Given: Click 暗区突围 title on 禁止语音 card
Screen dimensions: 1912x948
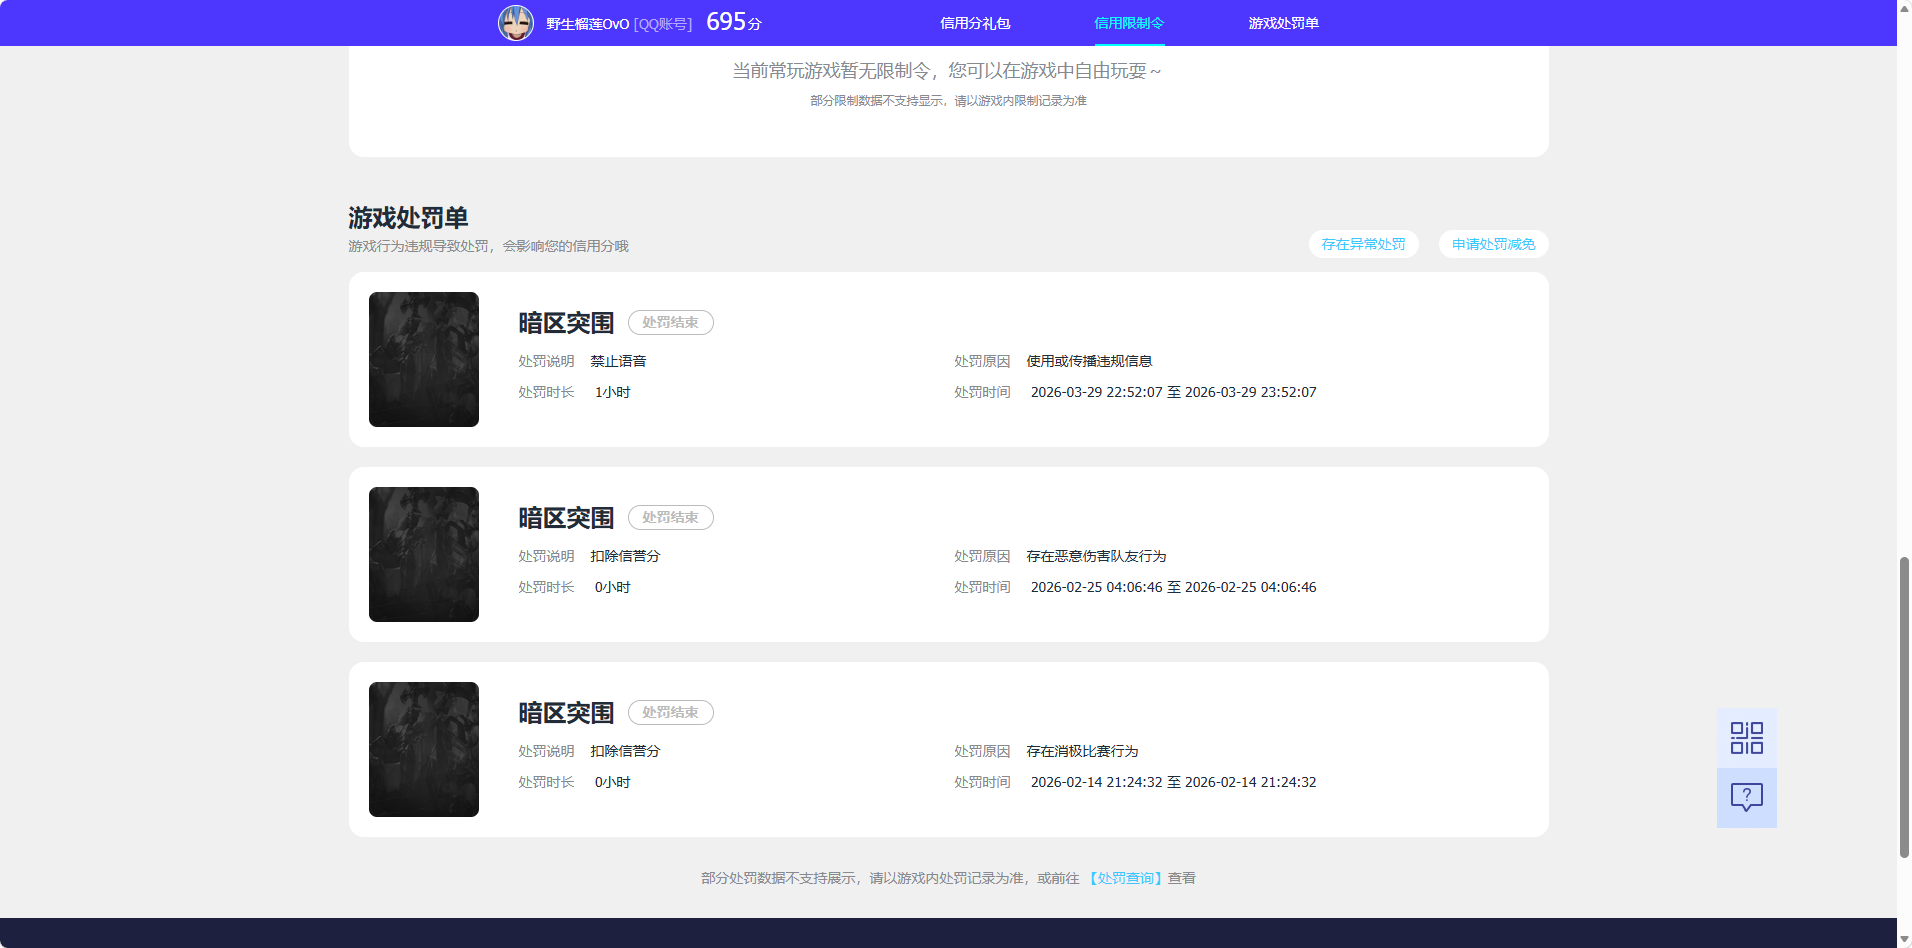Looking at the screenshot, I should coord(566,323).
